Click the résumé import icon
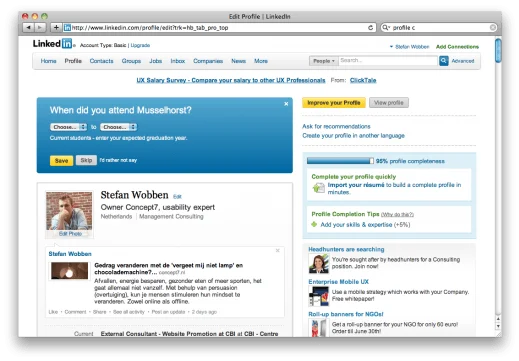 pos(318,188)
